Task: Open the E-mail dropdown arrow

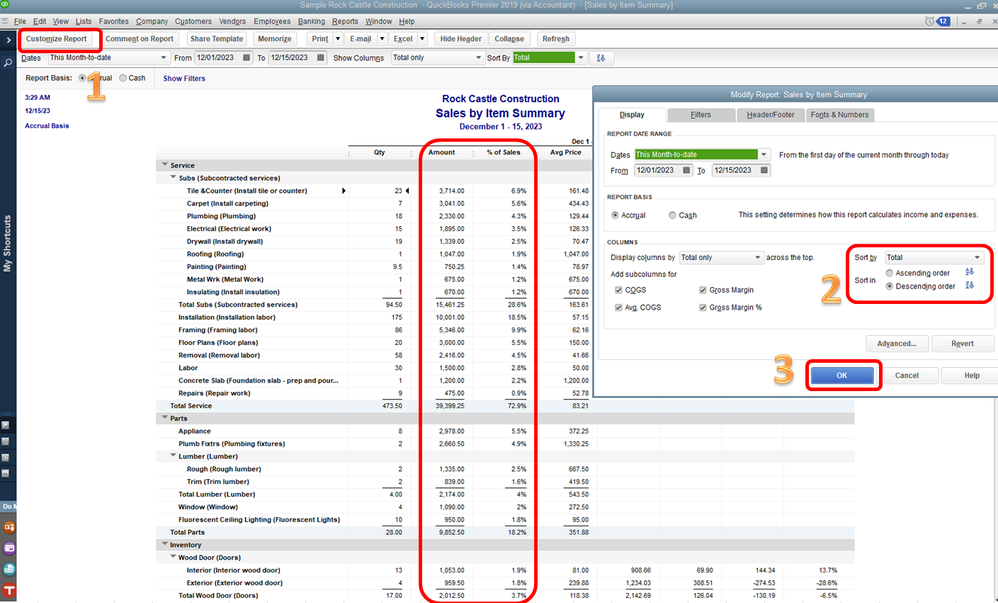Action: (382, 39)
